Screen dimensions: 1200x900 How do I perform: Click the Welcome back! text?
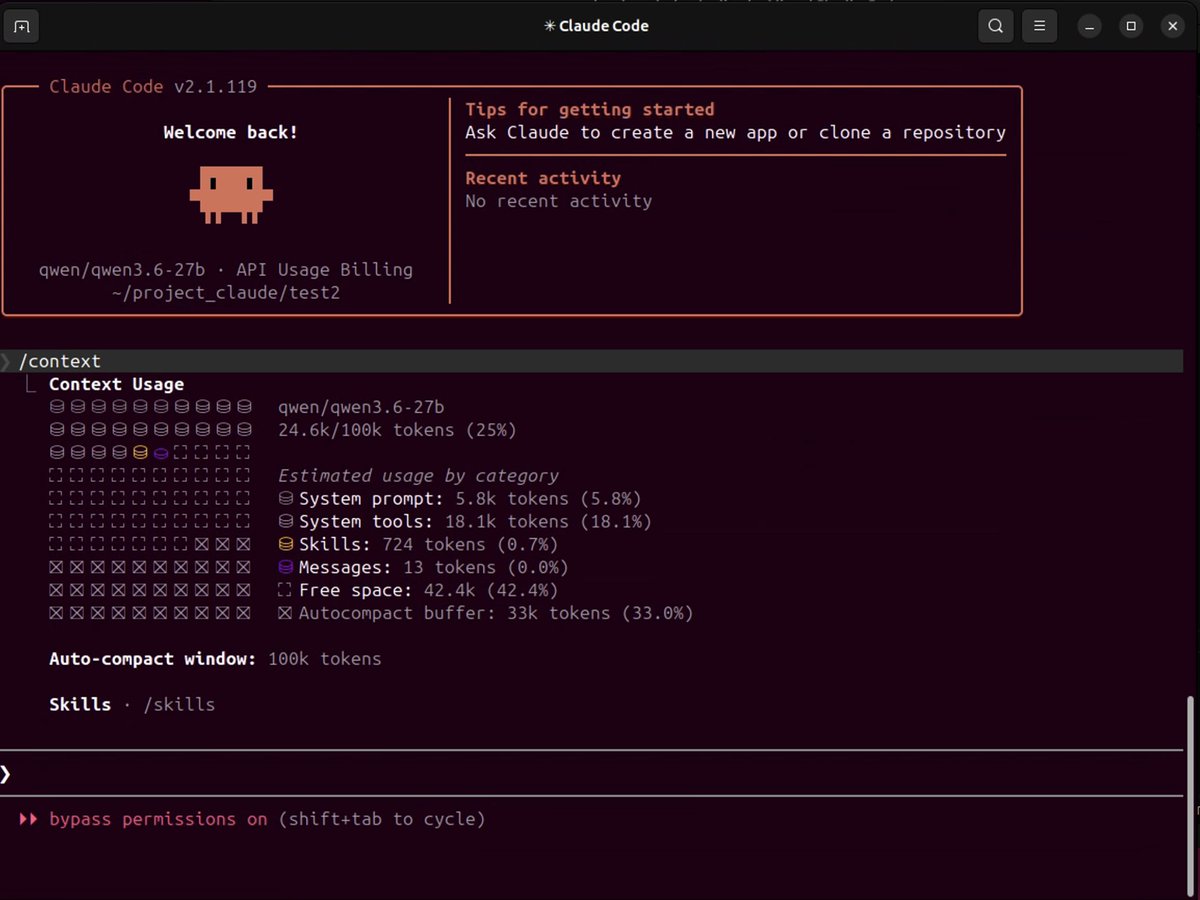pyautogui.click(x=231, y=132)
